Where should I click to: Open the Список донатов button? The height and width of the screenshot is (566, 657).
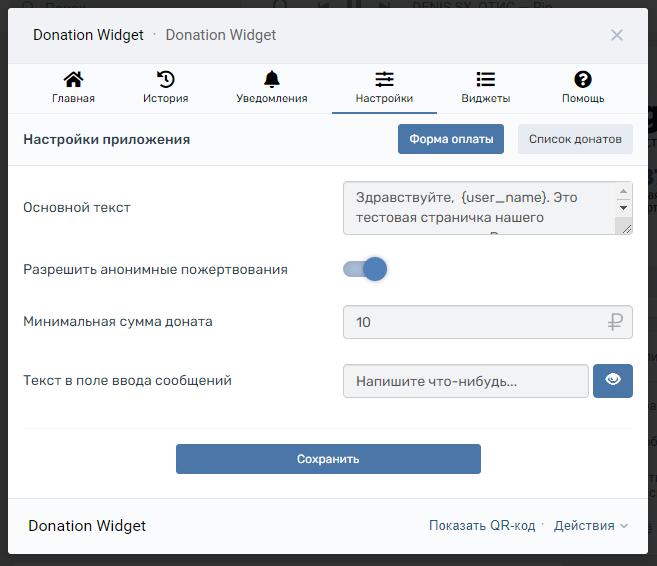click(575, 139)
